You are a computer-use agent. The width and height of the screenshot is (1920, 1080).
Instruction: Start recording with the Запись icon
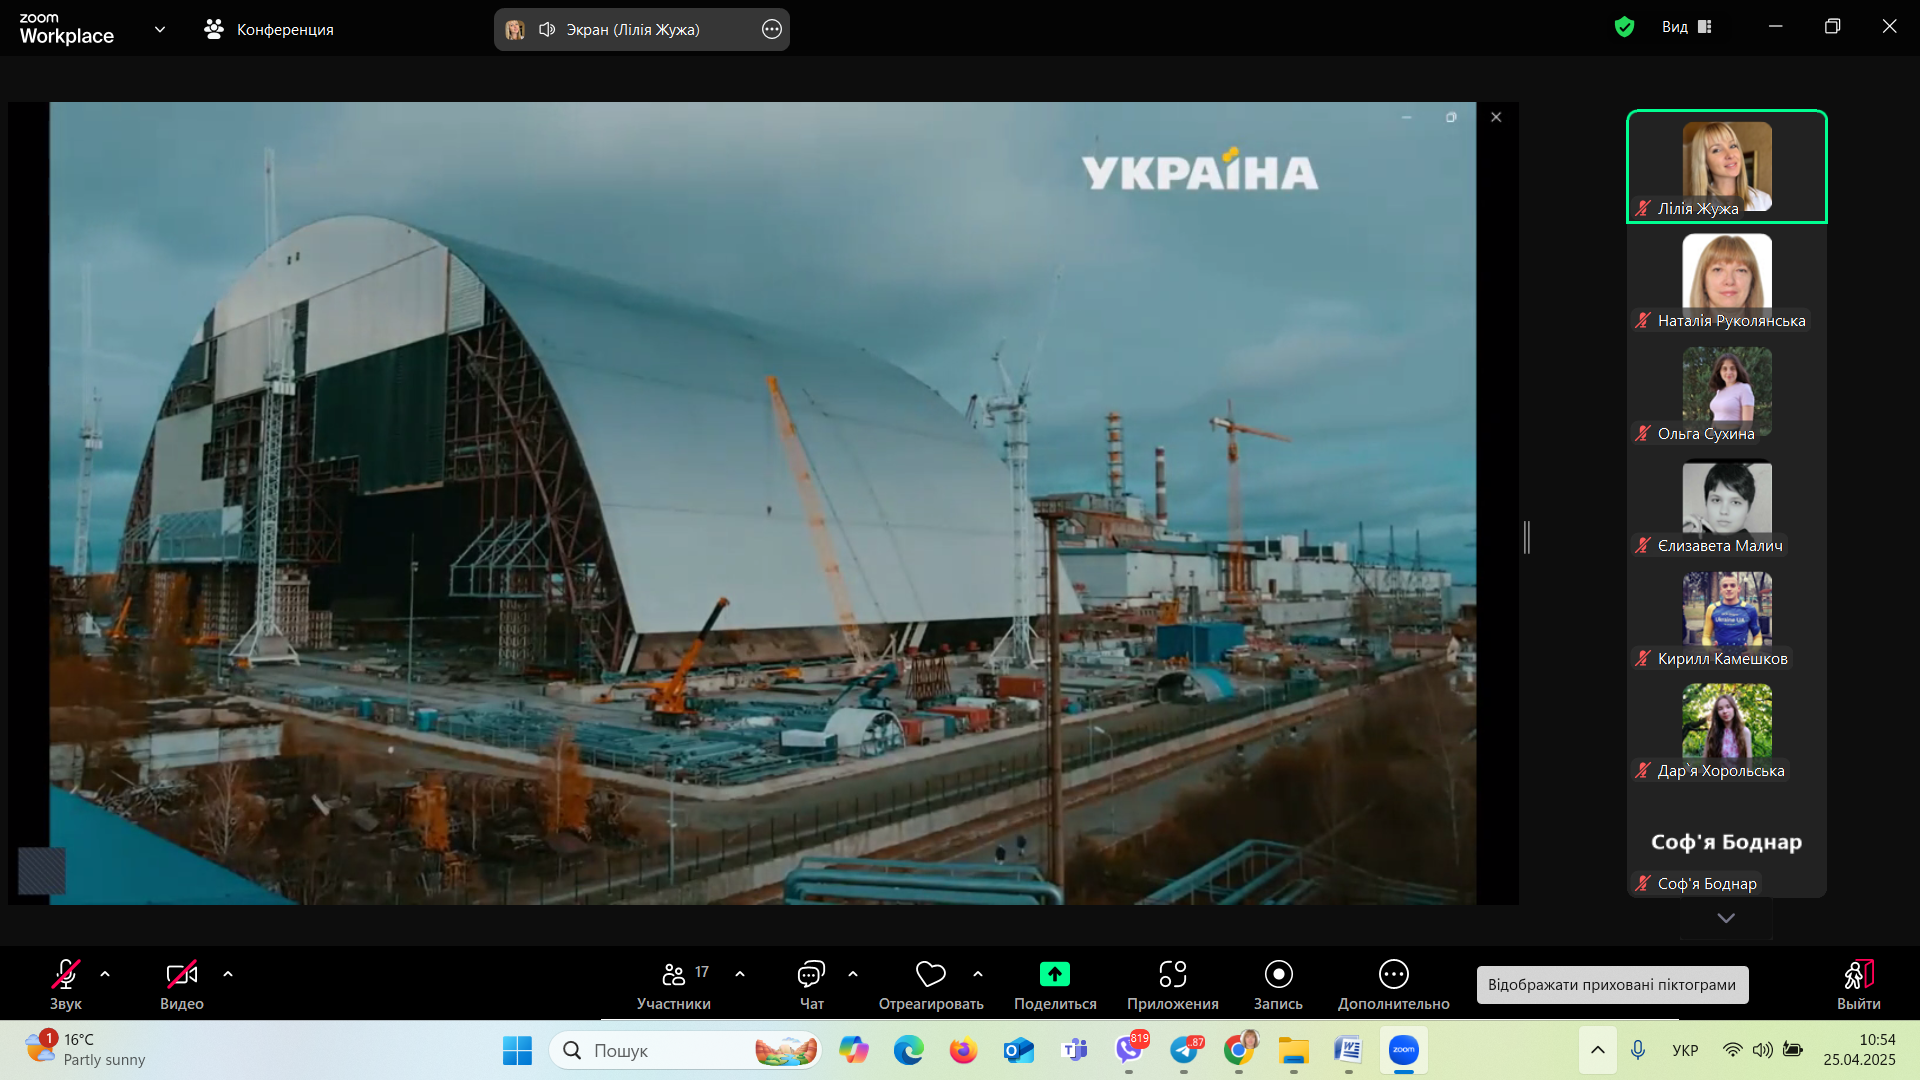1278,974
